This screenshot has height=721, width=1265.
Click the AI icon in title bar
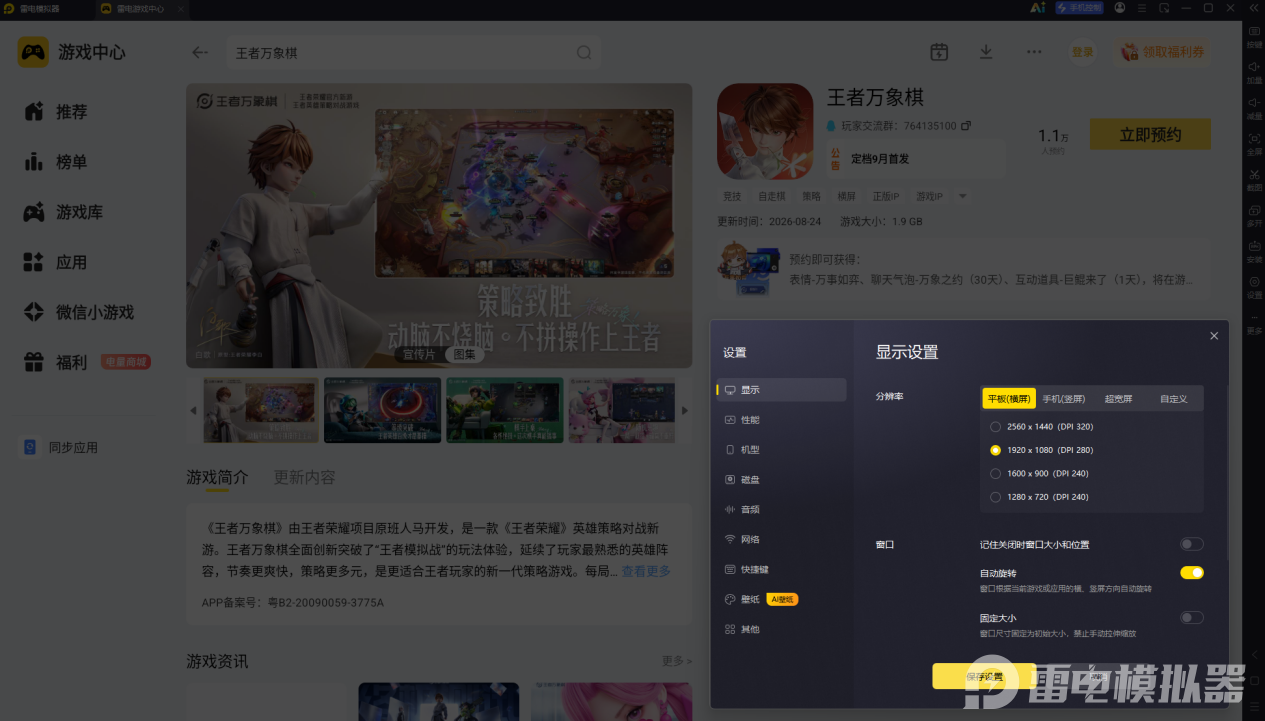[x=1038, y=8]
